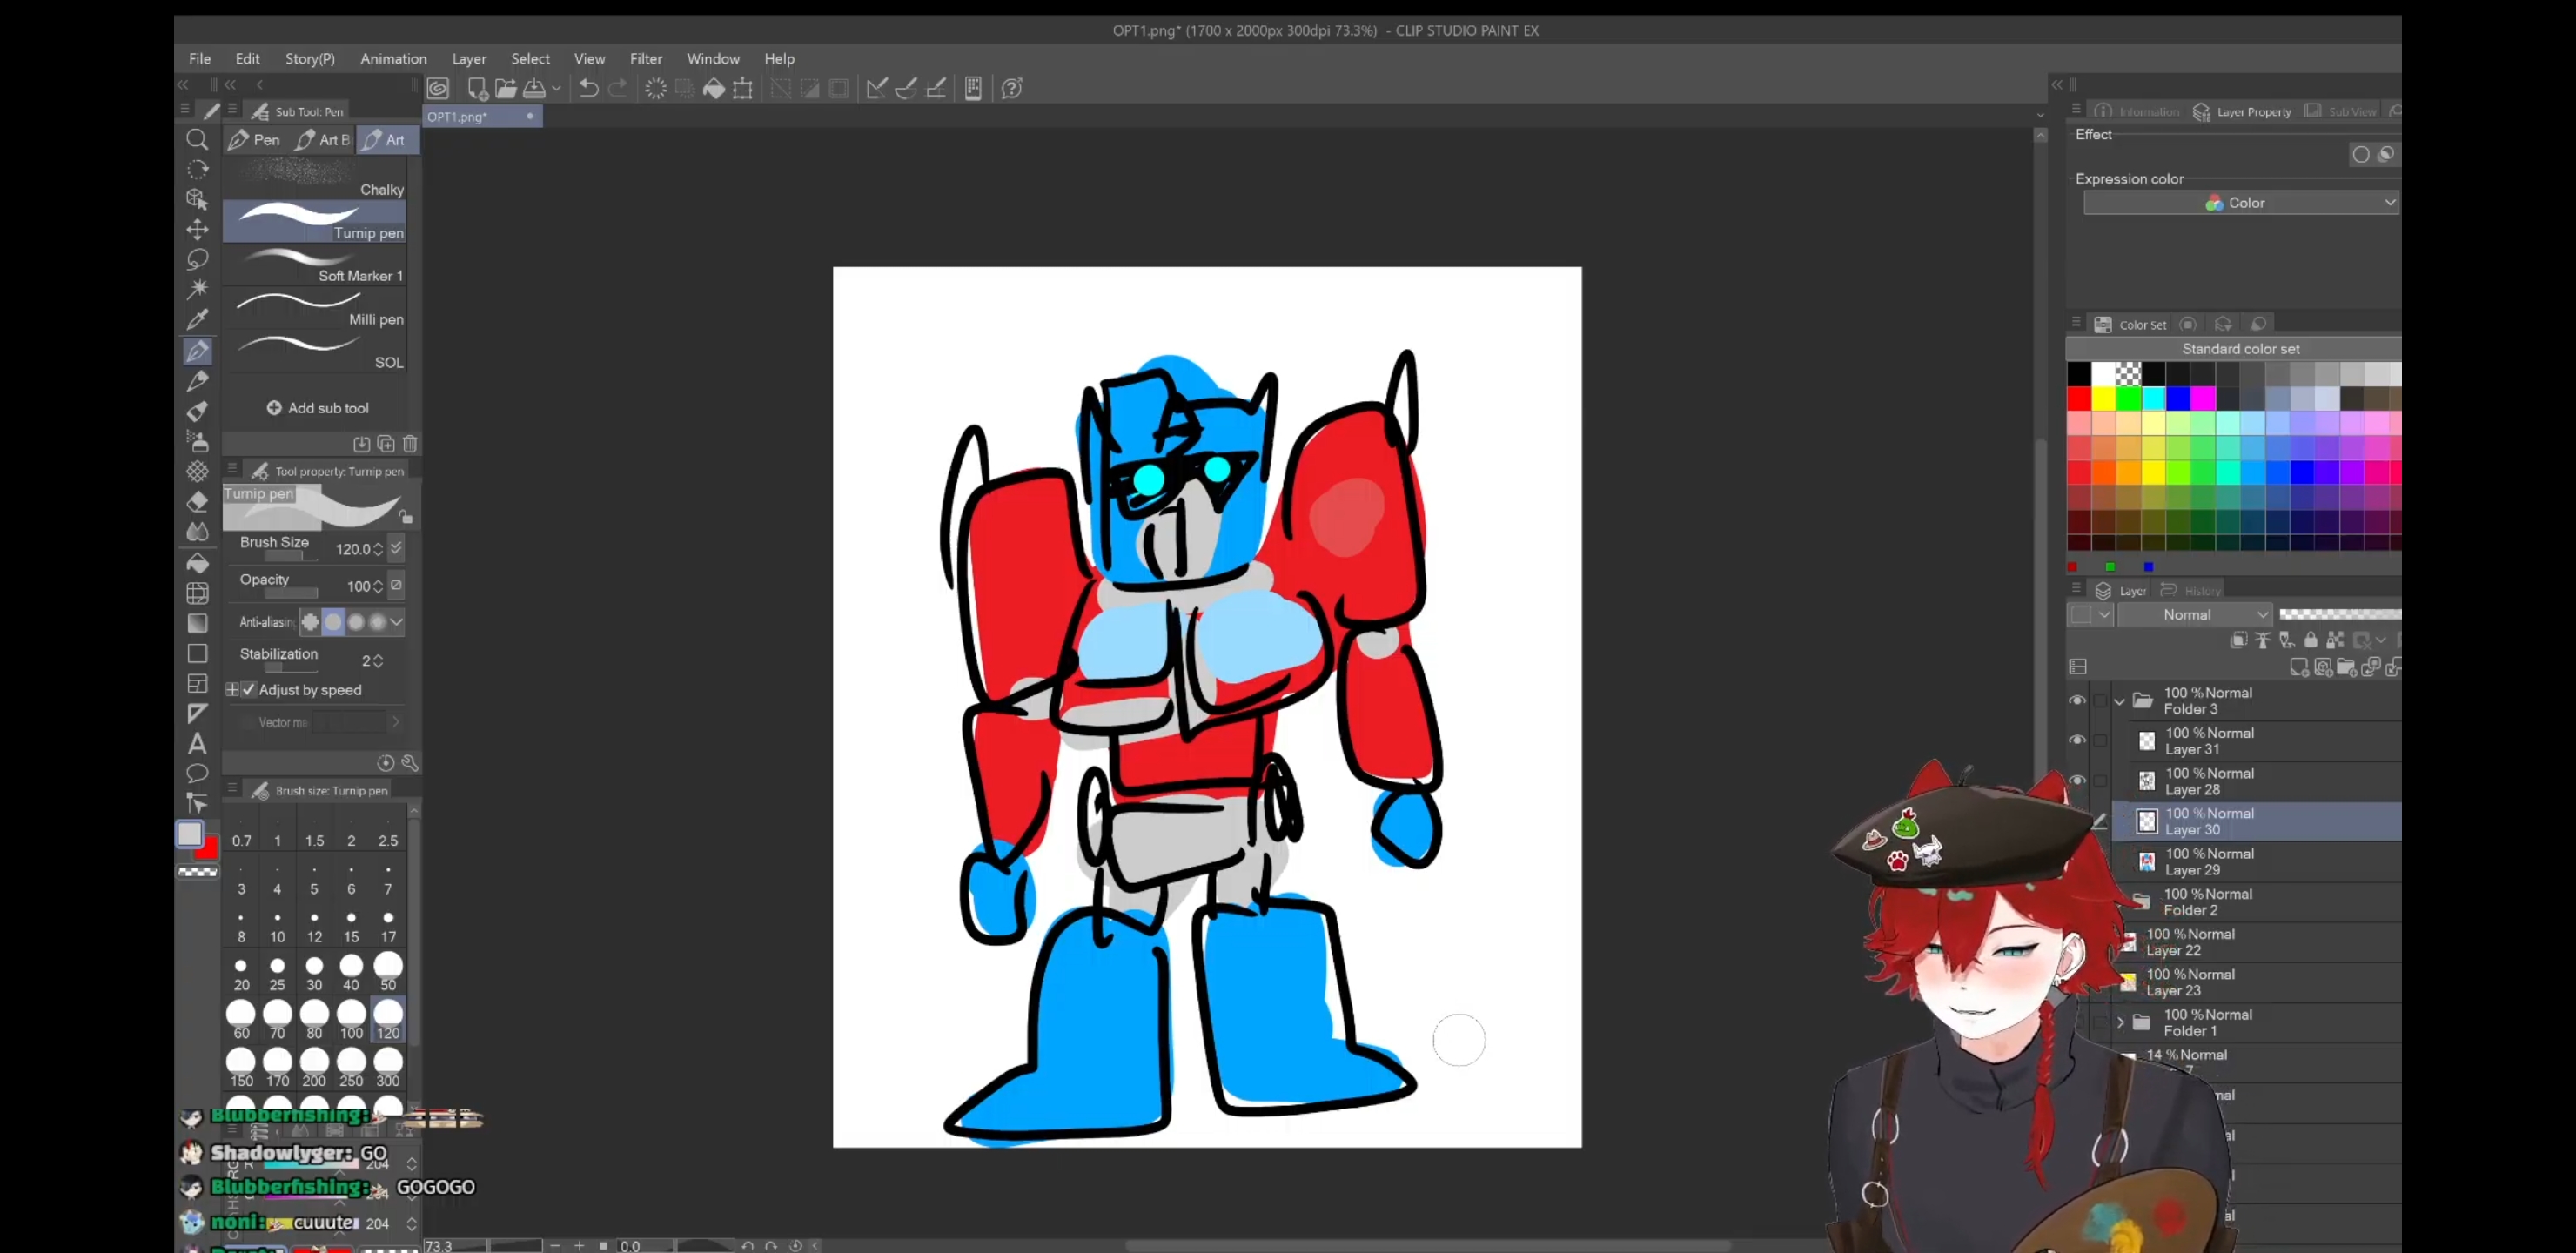The width and height of the screenshot is (2576, 1253).
Task: Select the Pen tool in toolbox
Action: tap(197, 351)
